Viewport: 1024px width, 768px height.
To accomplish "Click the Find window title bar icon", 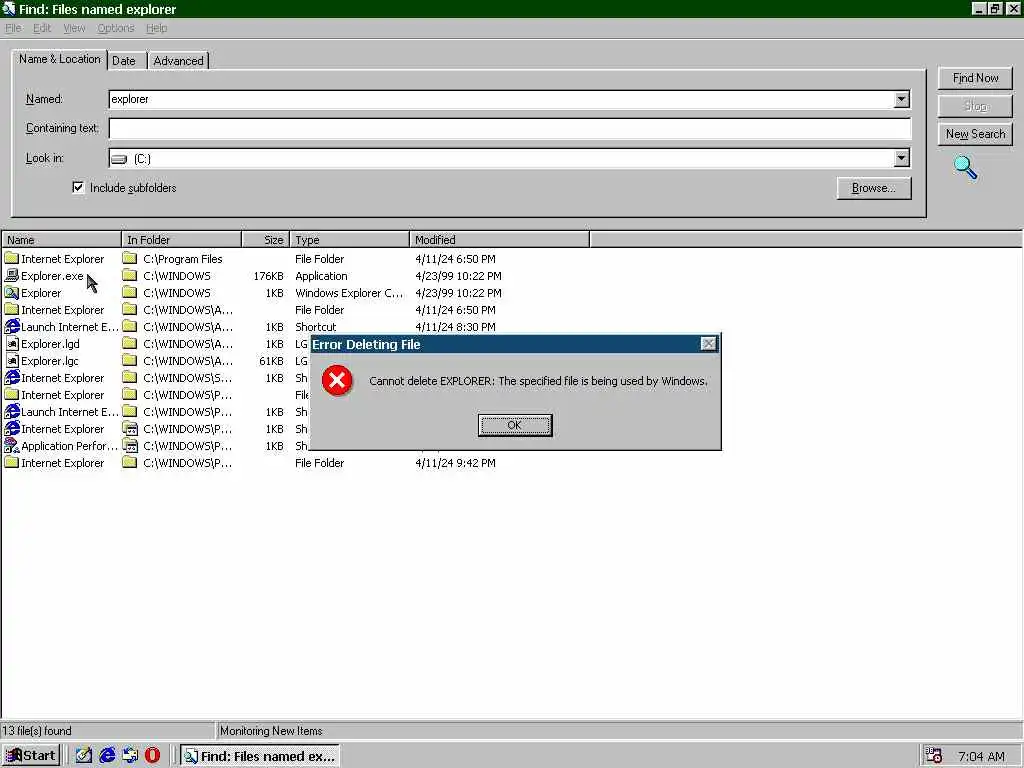I will (8, 8).
